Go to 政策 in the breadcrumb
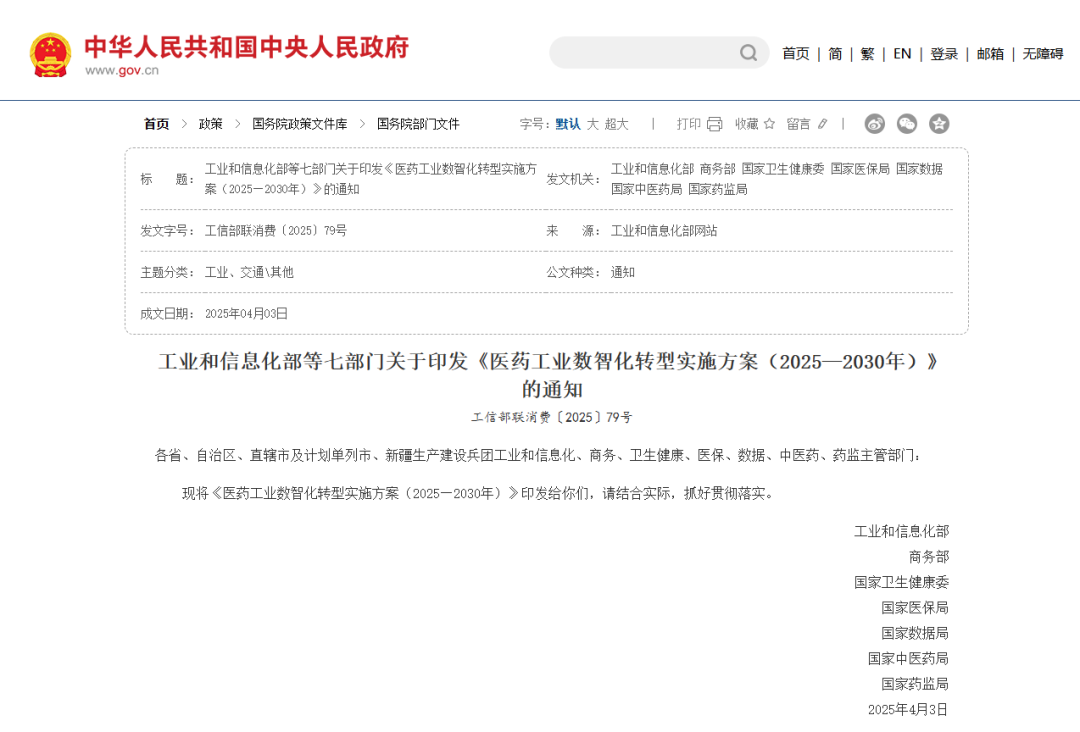Viewport: 1080px width, 732px height. point(211,124)
